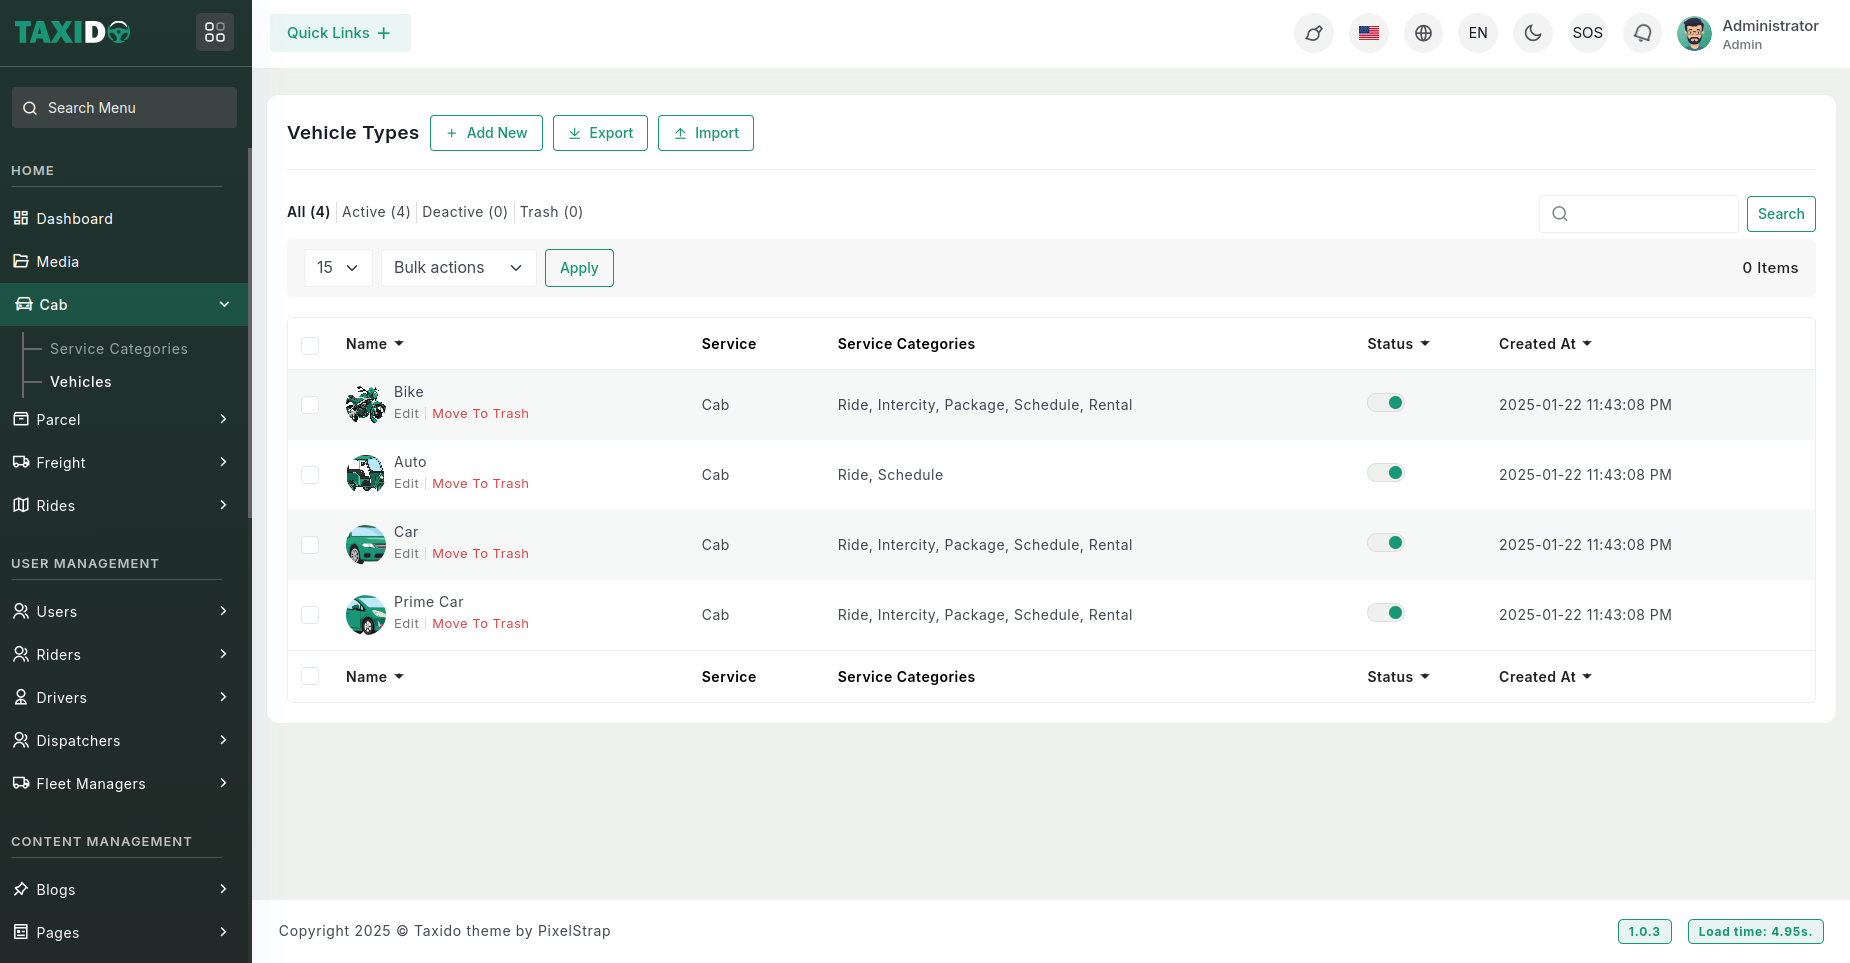Click the Add New button
Viewport: 1850px width, 963px height.
pyautogui.click(x=486, y=133)
